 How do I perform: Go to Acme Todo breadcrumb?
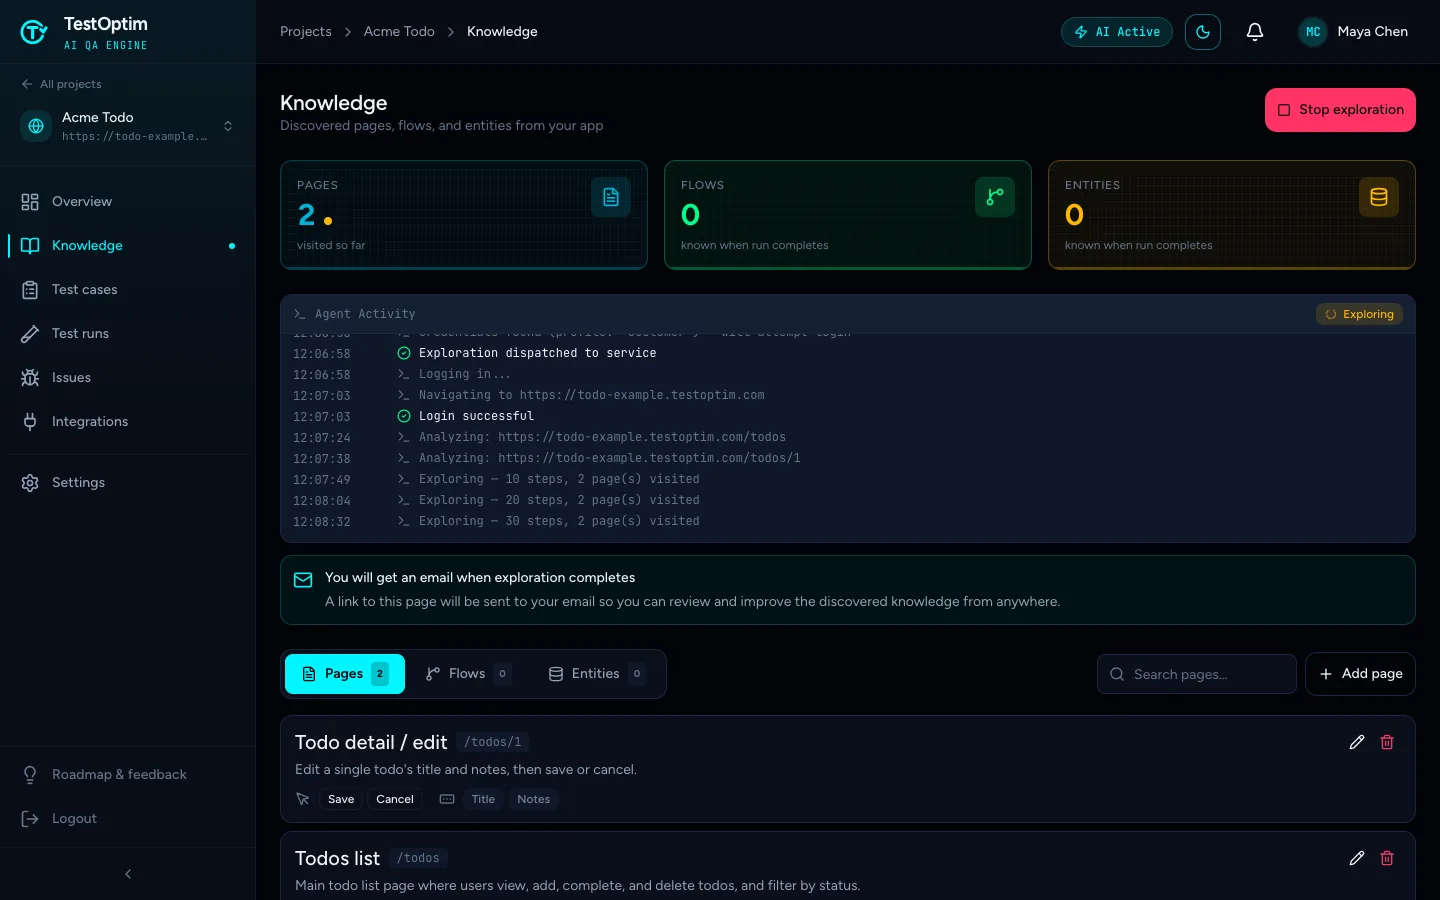399,32
